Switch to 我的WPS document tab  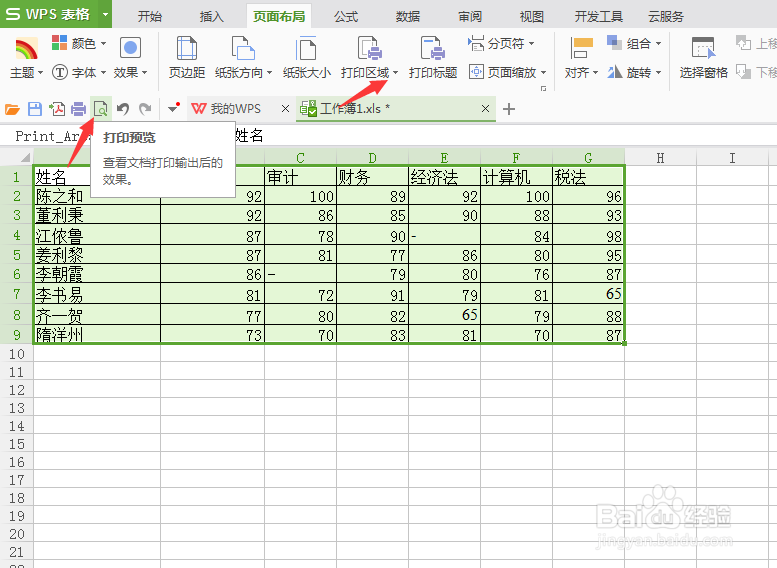click(234, 109)
